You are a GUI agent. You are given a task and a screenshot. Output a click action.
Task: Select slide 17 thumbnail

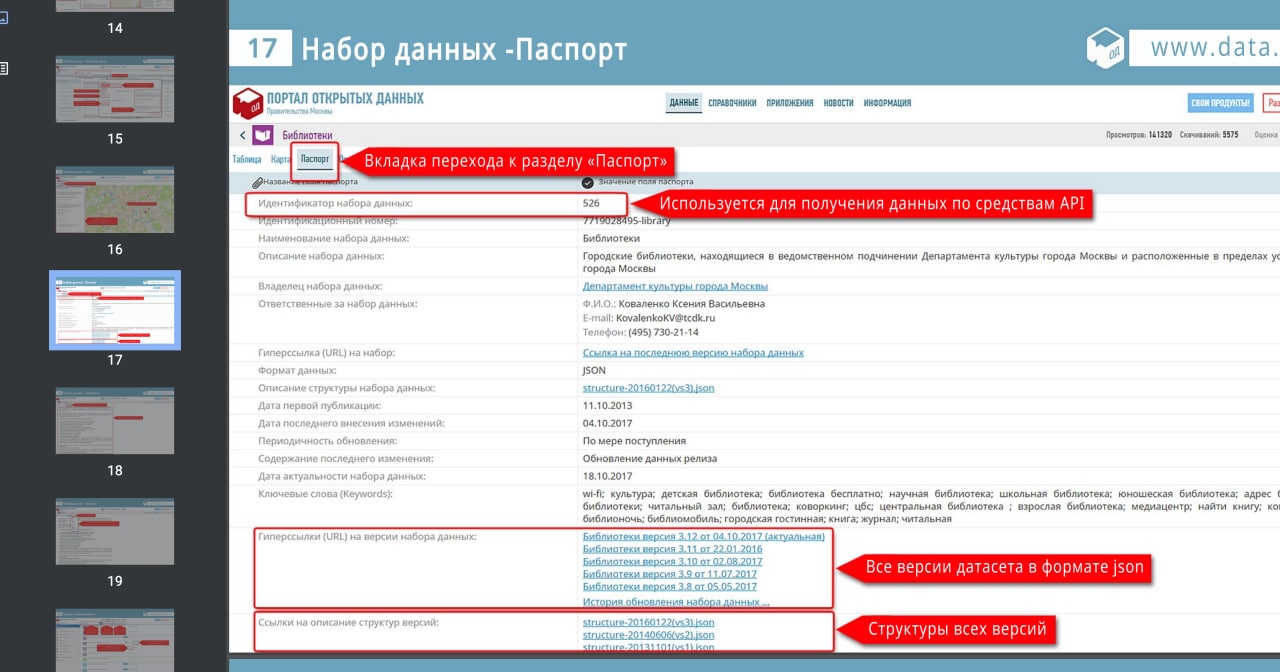115,310
